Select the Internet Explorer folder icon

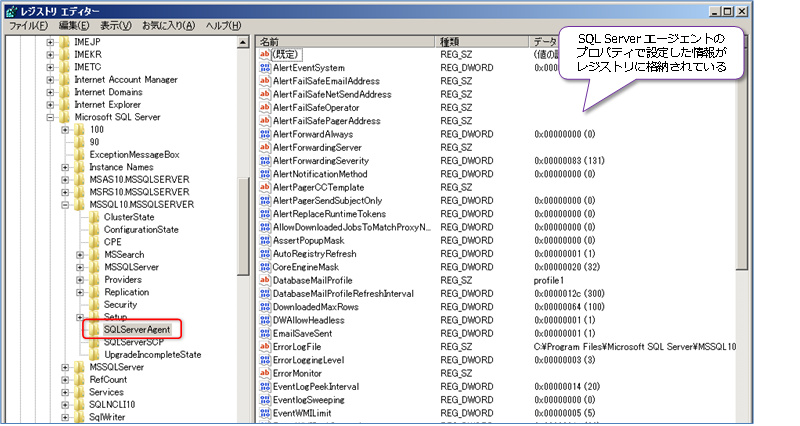[64, 105]
